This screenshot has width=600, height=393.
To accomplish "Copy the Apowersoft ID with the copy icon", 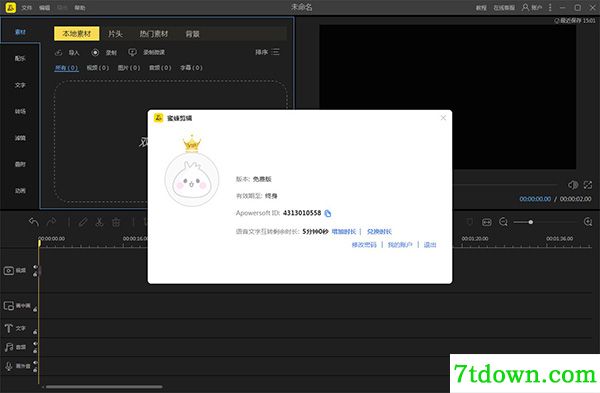I will pos(328,213).
